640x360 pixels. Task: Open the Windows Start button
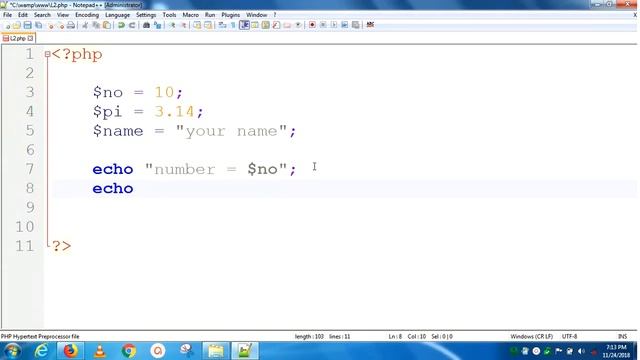coord(11,351)
